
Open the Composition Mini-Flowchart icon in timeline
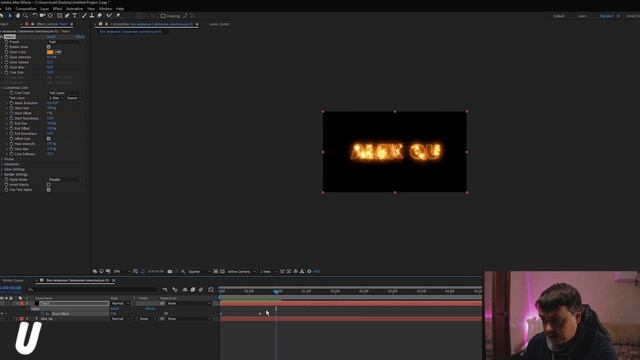pos(164,289)
